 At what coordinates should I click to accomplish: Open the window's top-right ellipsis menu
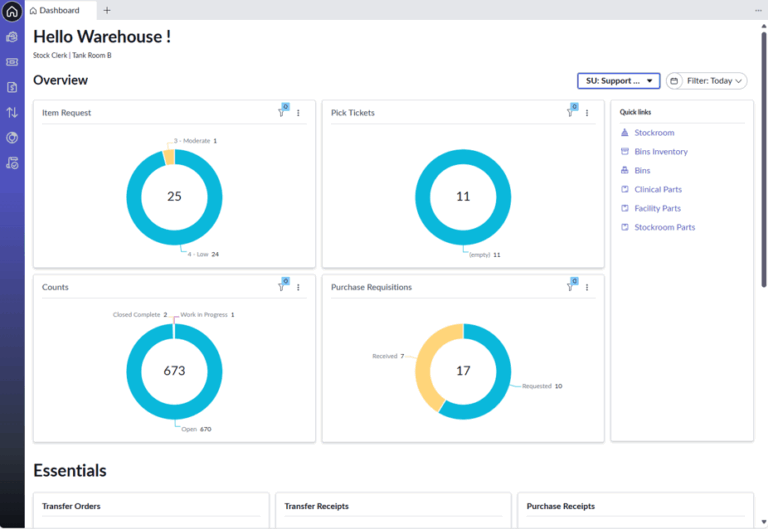coord(757,10)
